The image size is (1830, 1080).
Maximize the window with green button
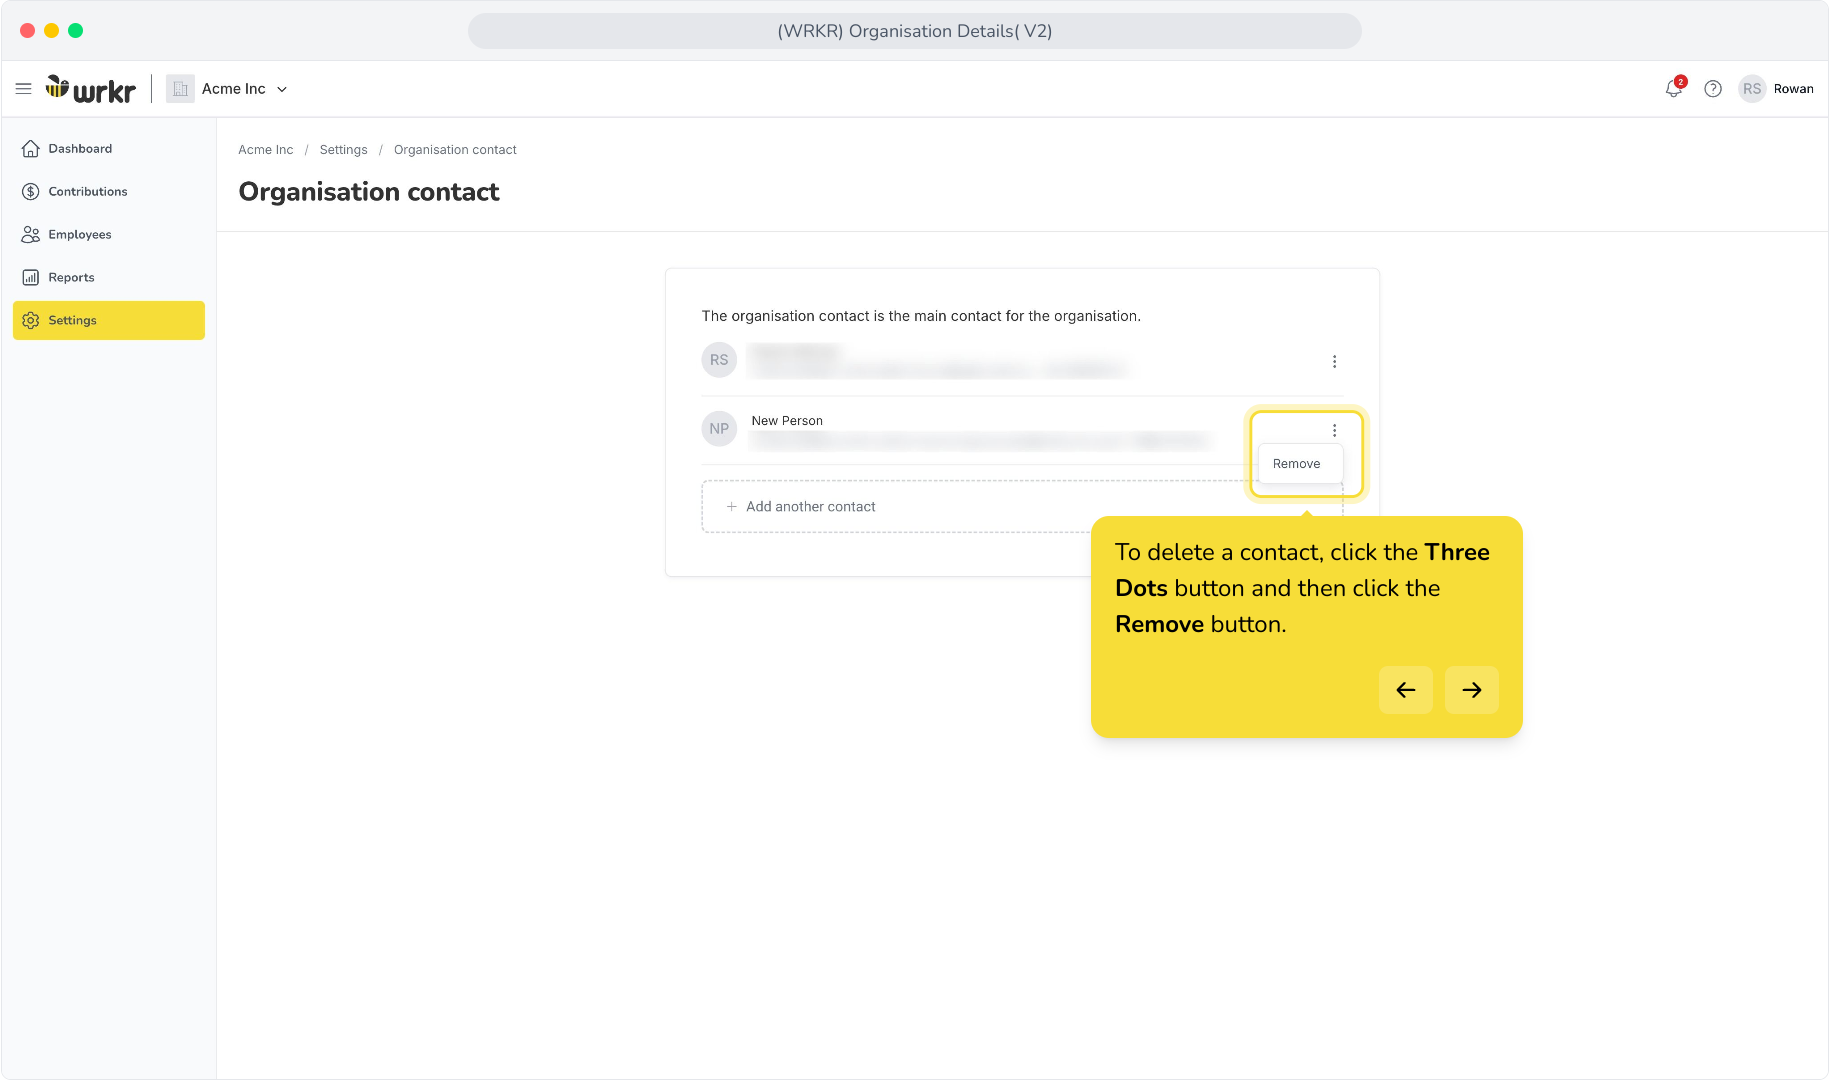(76, 31)
